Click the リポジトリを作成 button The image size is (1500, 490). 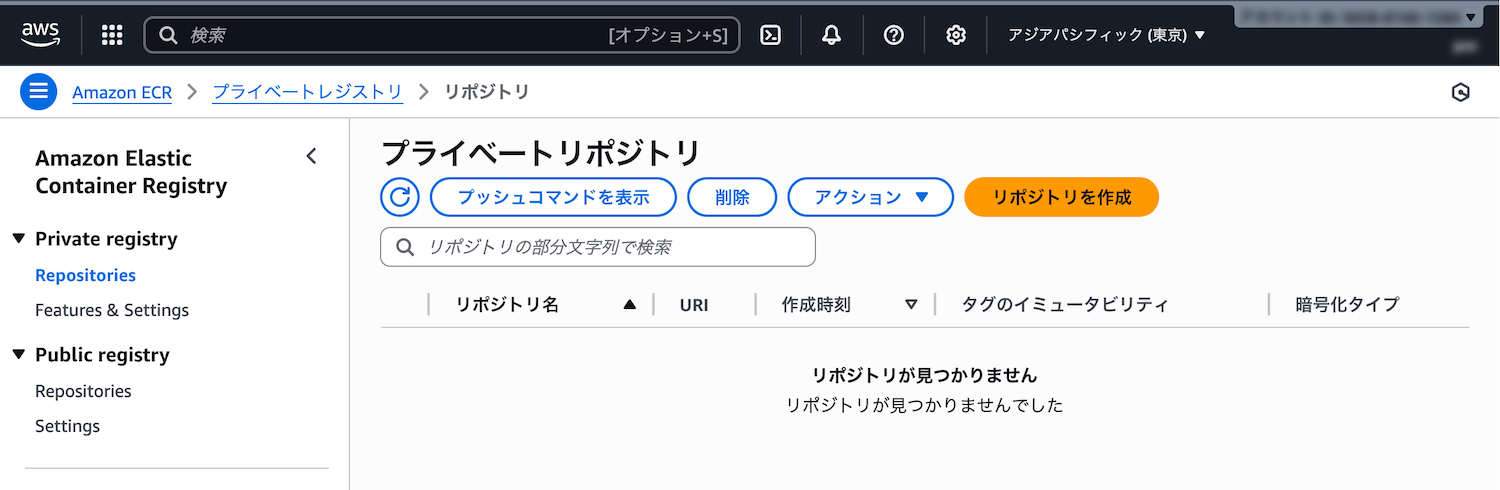(x=1061, y=197)
